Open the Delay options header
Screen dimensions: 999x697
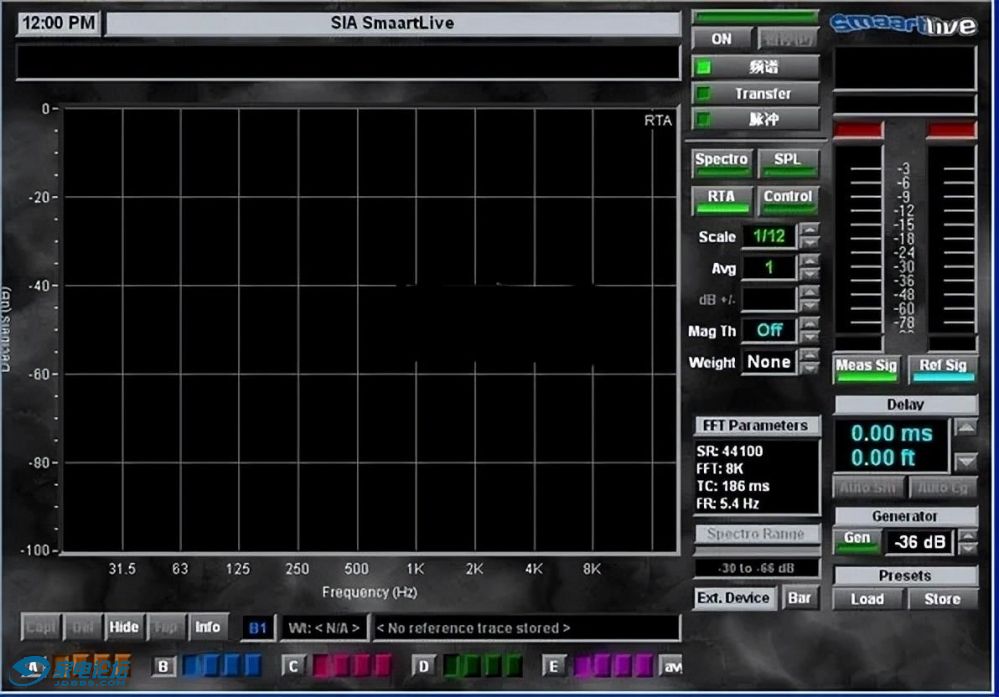tap(905, 405)
